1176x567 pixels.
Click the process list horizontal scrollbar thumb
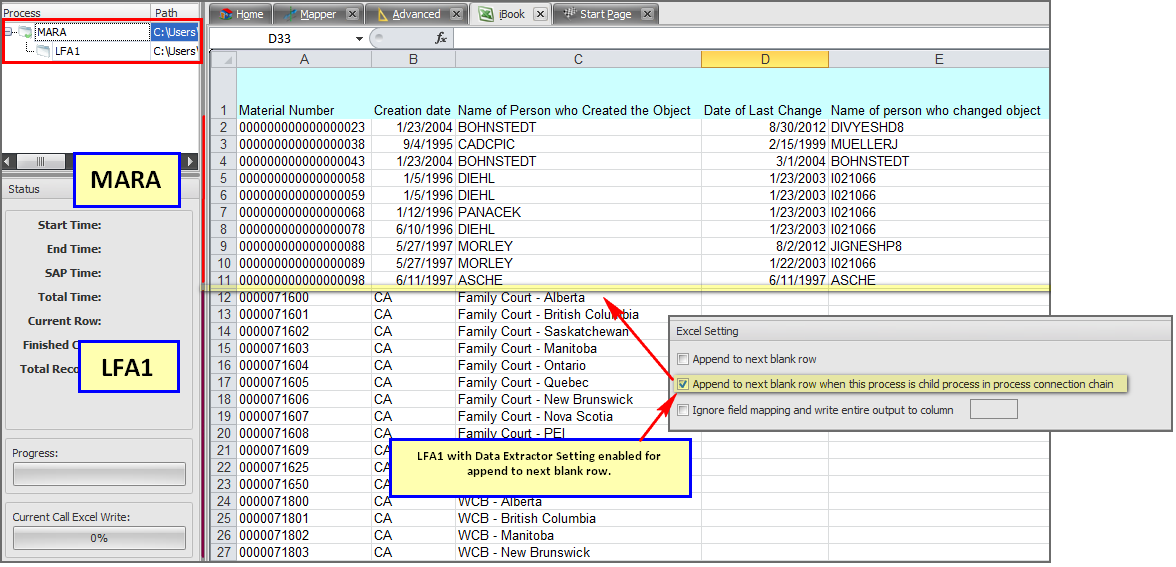pyautogui.click(x=40, y=161)
